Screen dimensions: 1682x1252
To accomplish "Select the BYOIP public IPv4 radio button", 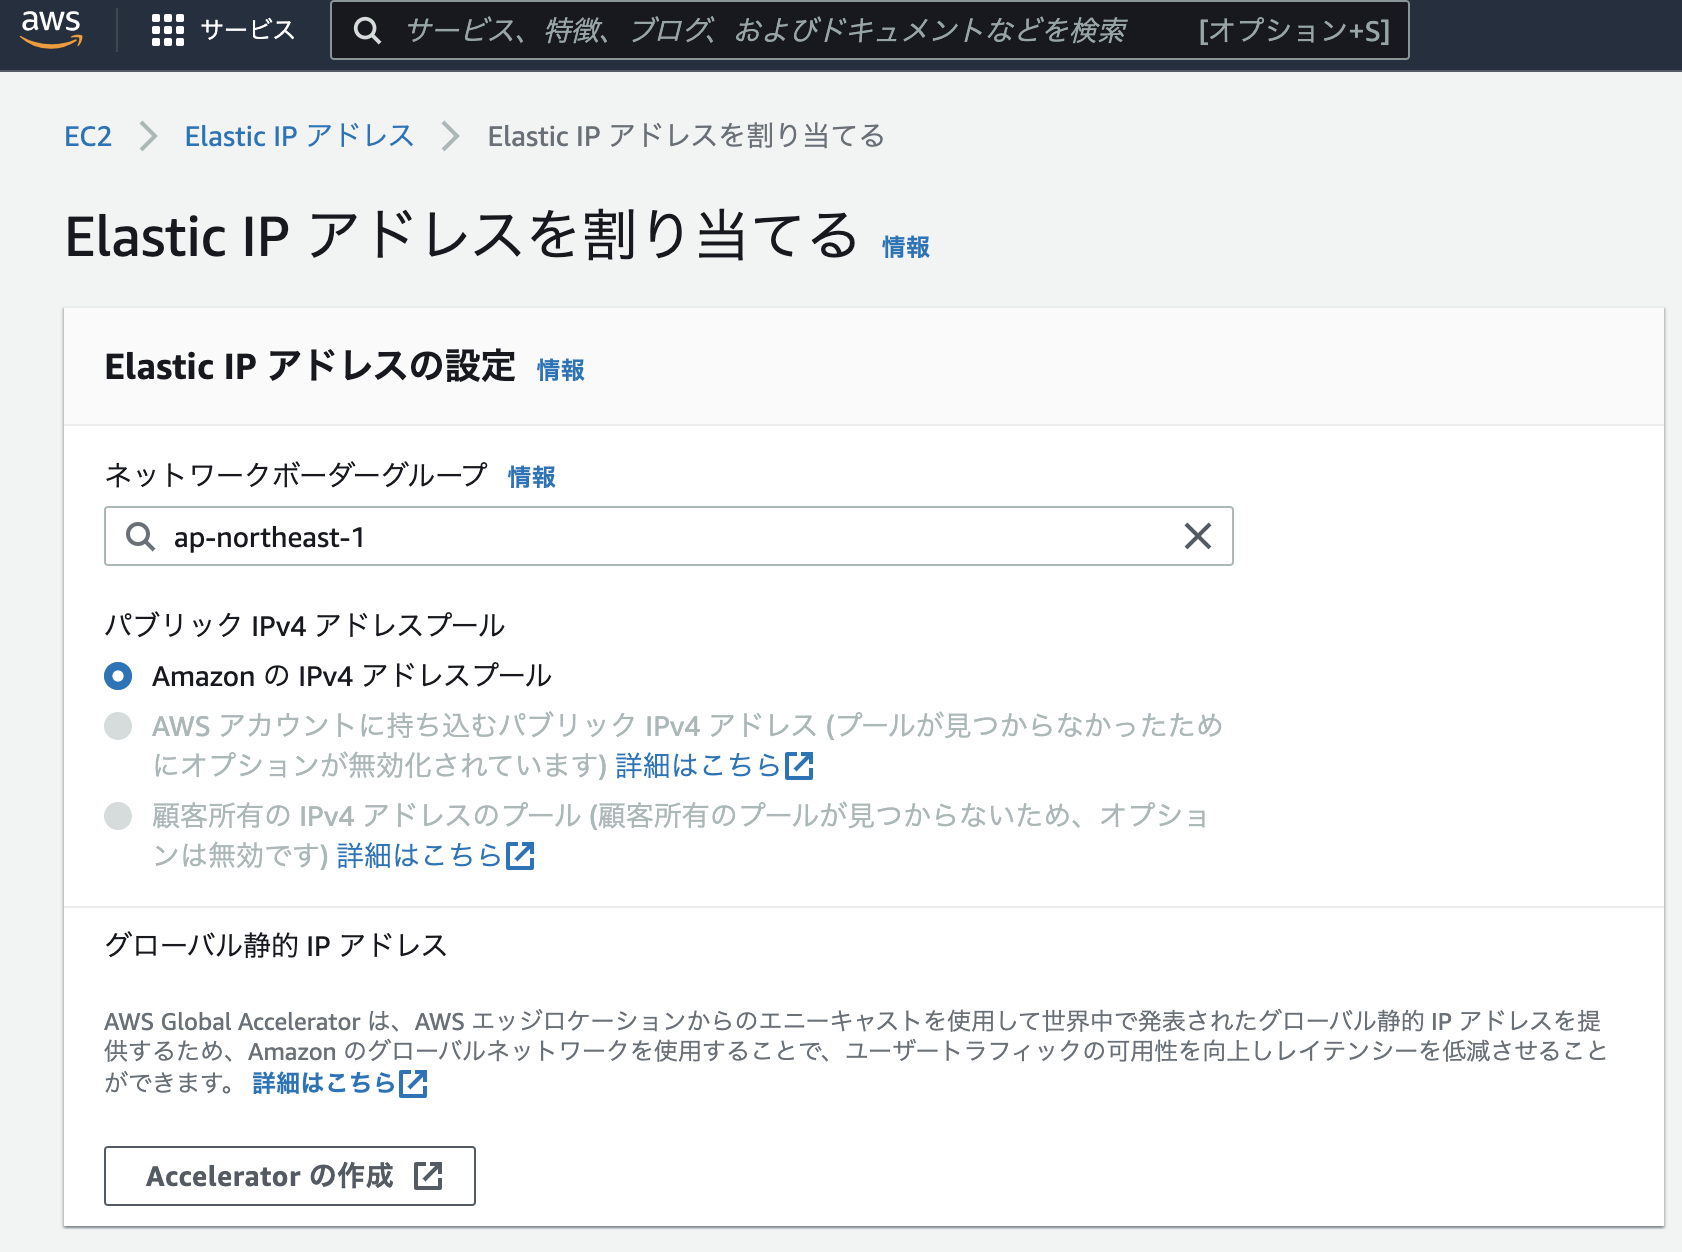I will [x=117, y=727].
